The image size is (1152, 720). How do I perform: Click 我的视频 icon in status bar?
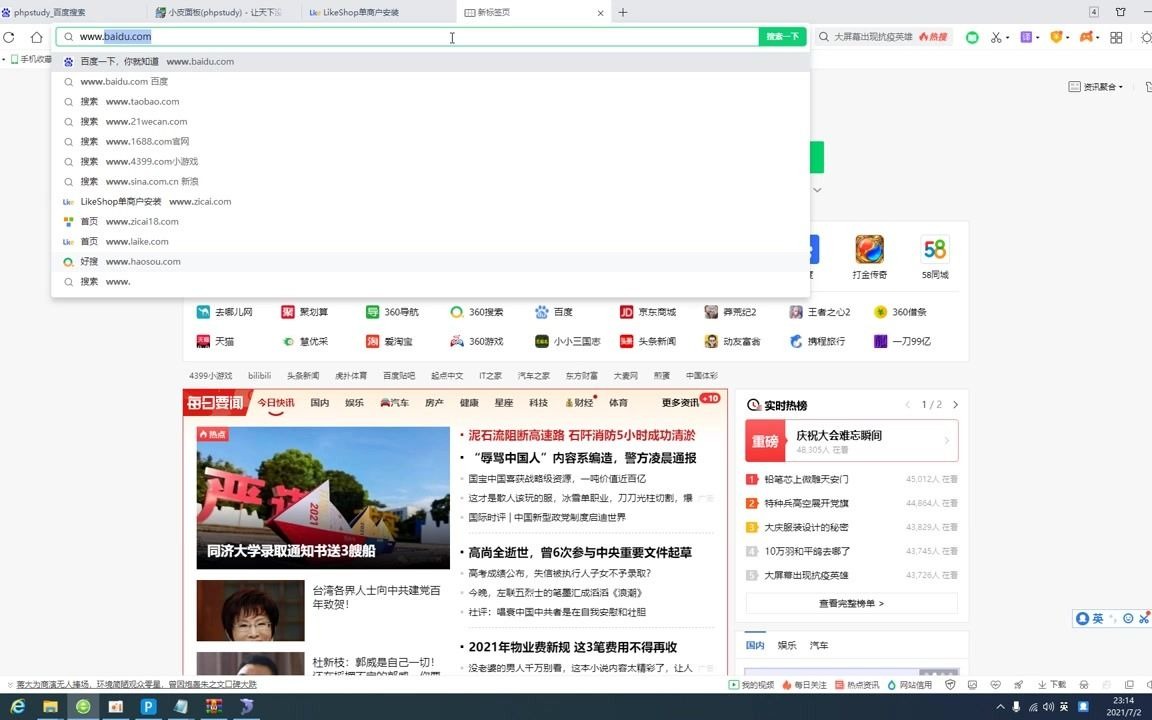pos(752,685)
